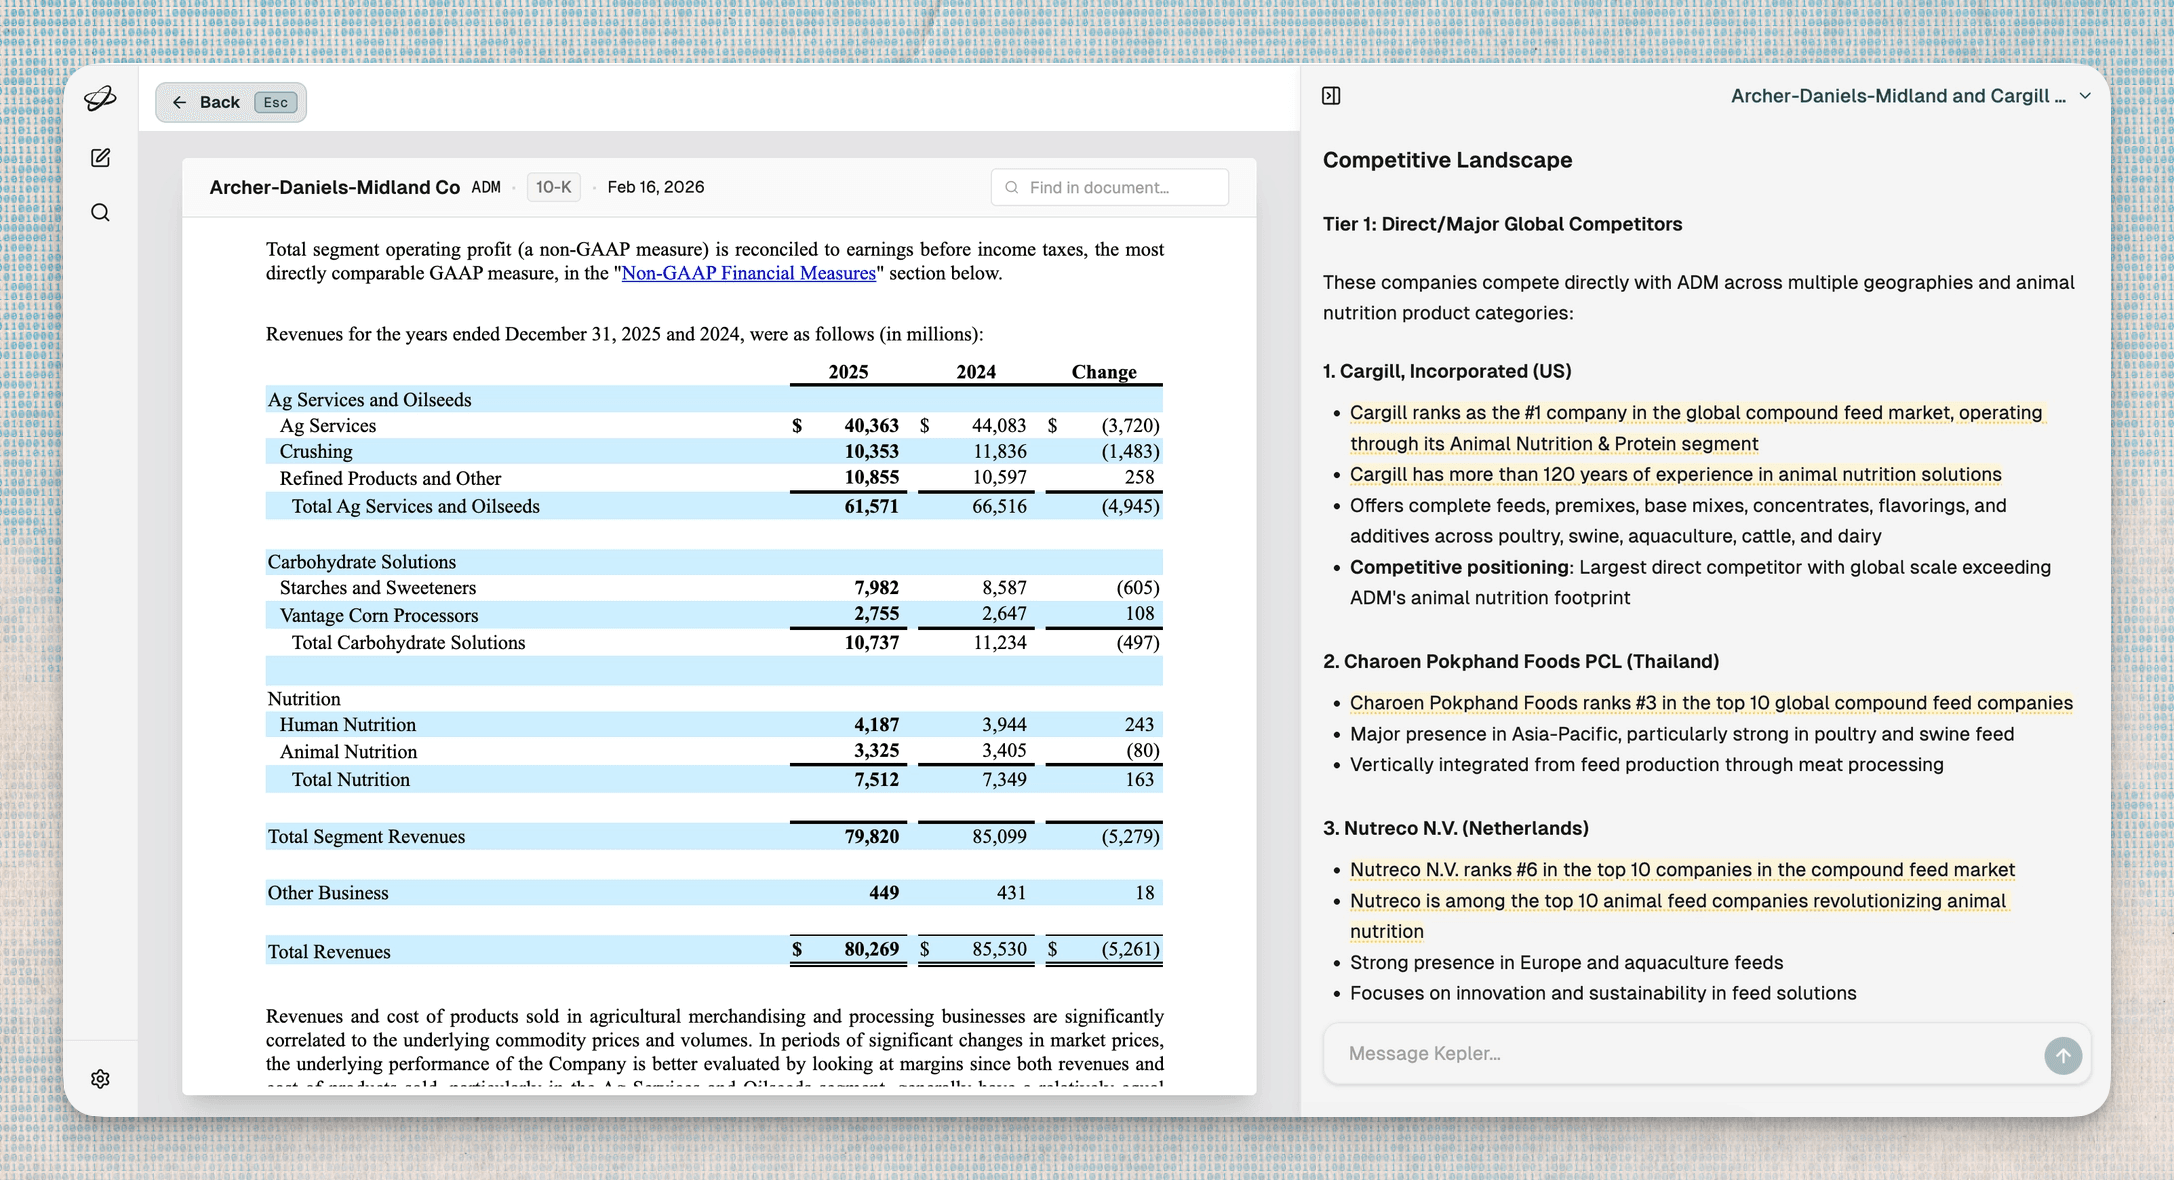Image resolution: width=2174 pixels, height=1180 pixels.
Task: Click the sidebar search magnifier icon
Action: pyautogui.click(x=100, y=213)
